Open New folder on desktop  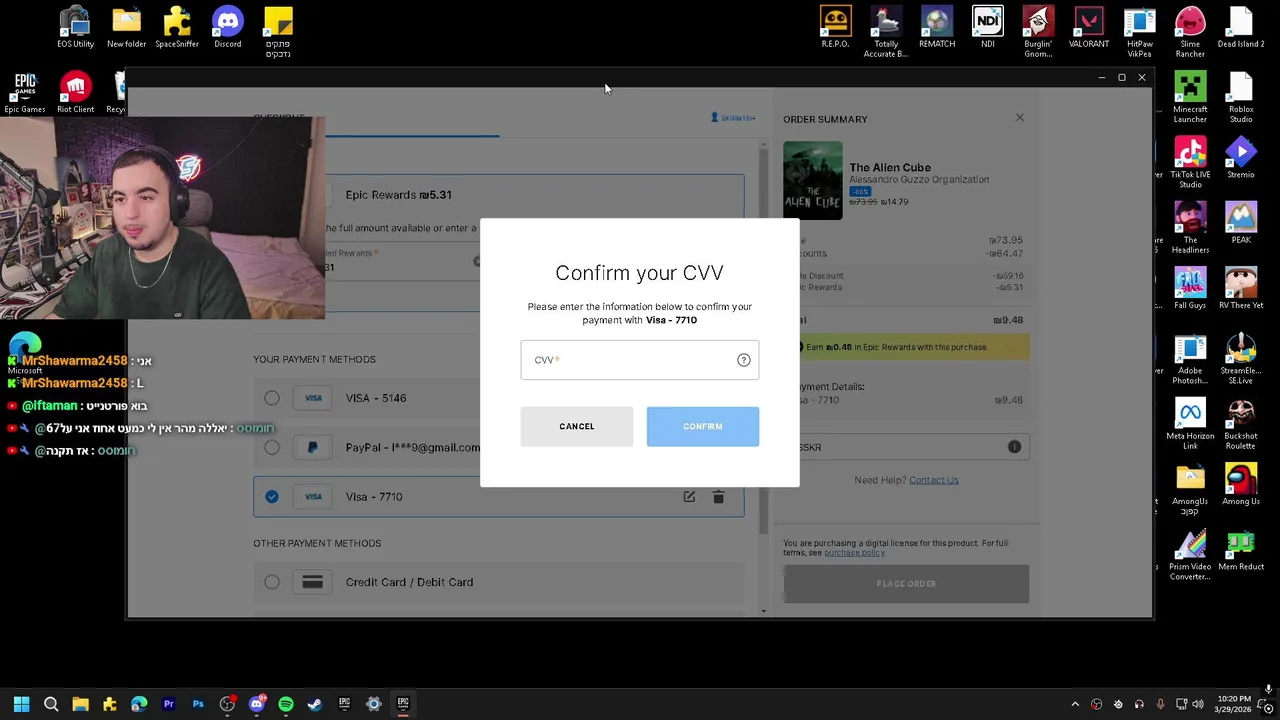(x=126, y=27)
